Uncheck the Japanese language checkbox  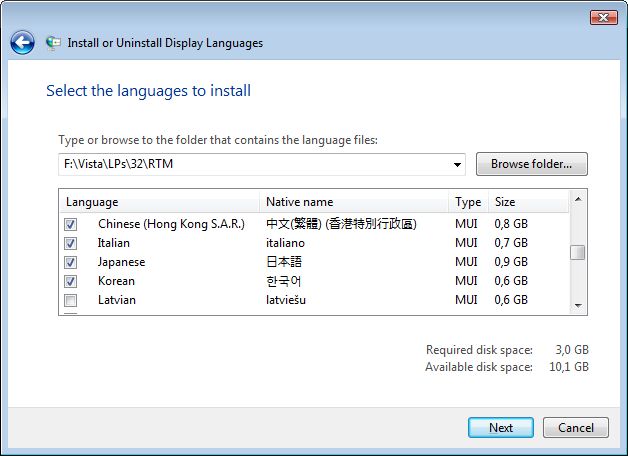(70, 262)
